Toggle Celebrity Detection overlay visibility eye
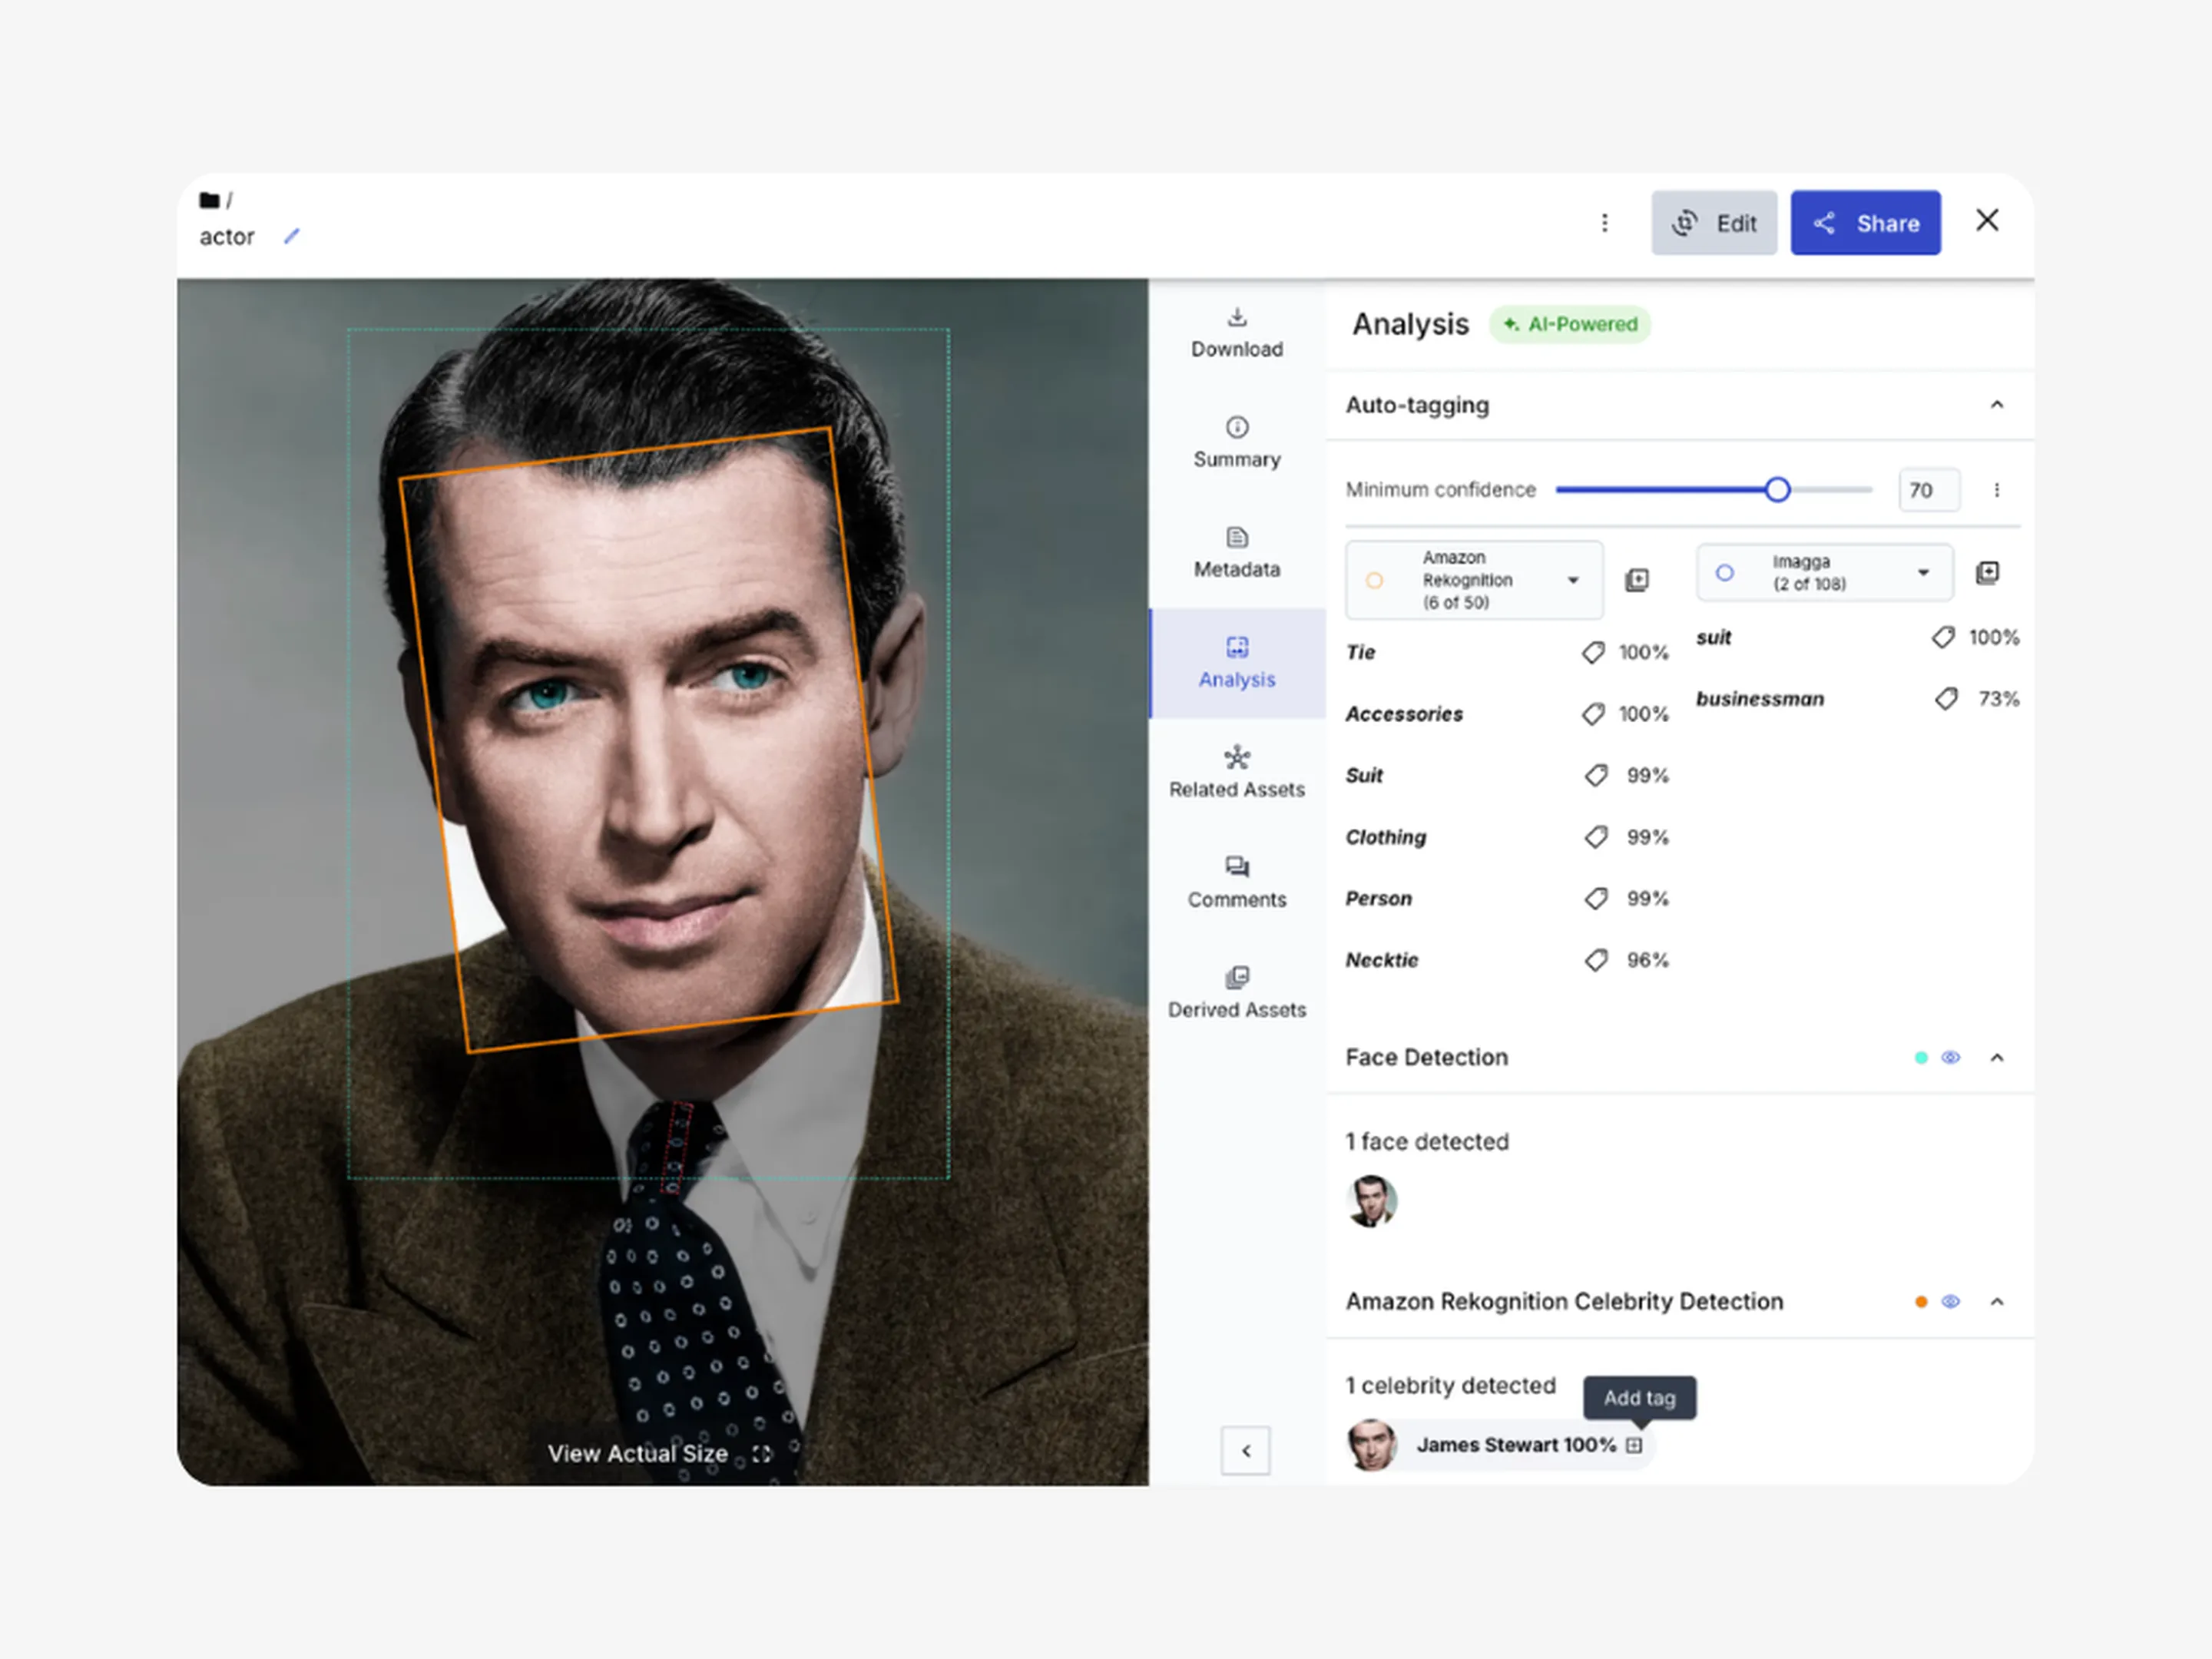The image size is (2212, 1659). (x=1951, y=1302)
